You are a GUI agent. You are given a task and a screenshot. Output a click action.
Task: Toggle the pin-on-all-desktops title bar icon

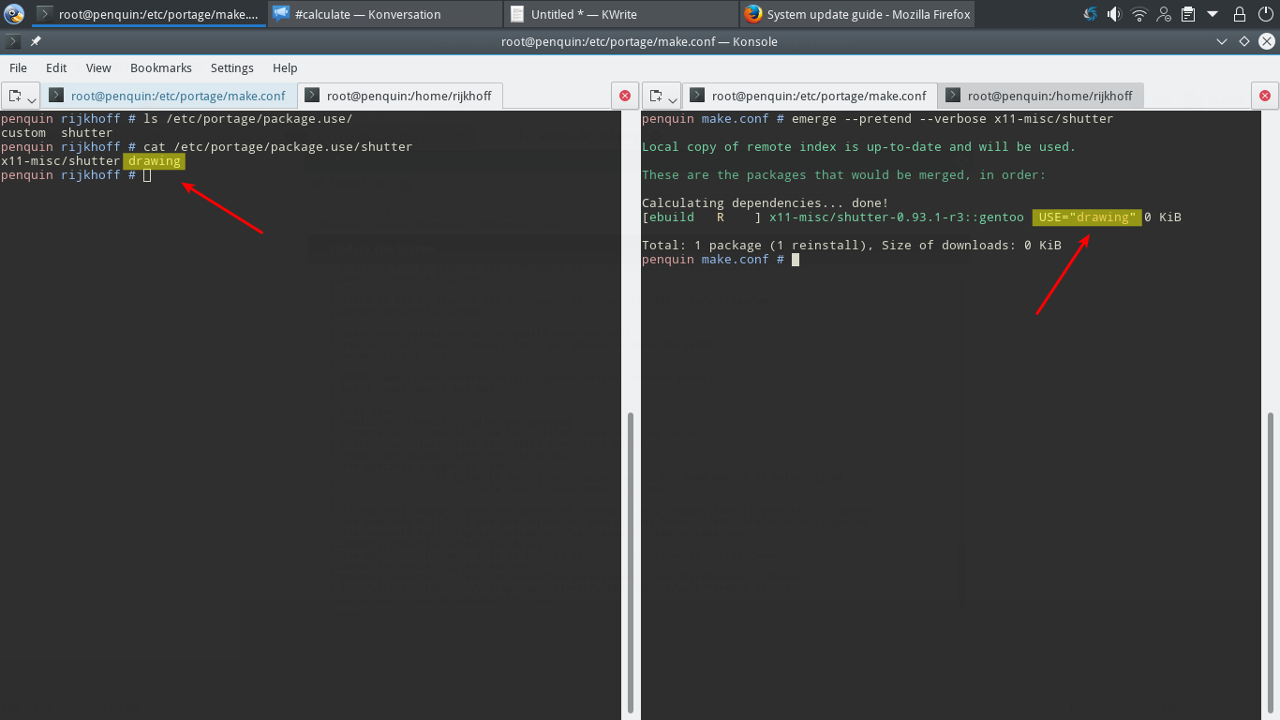(x=36, y=41)
